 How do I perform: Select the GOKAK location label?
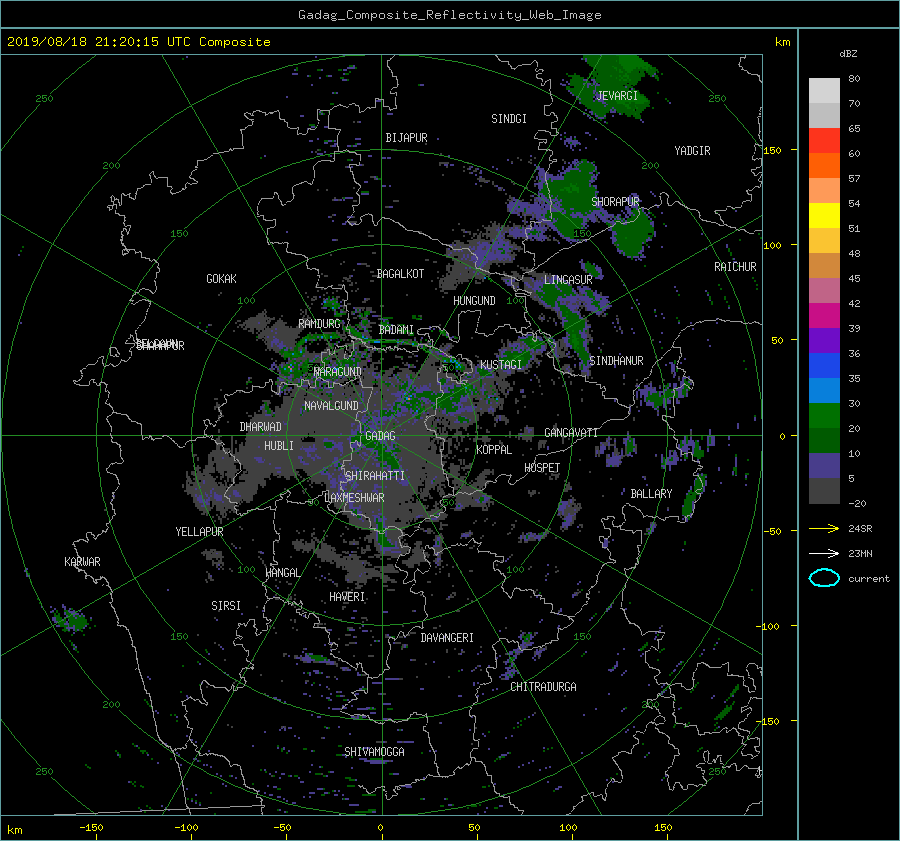coord(221,279)
